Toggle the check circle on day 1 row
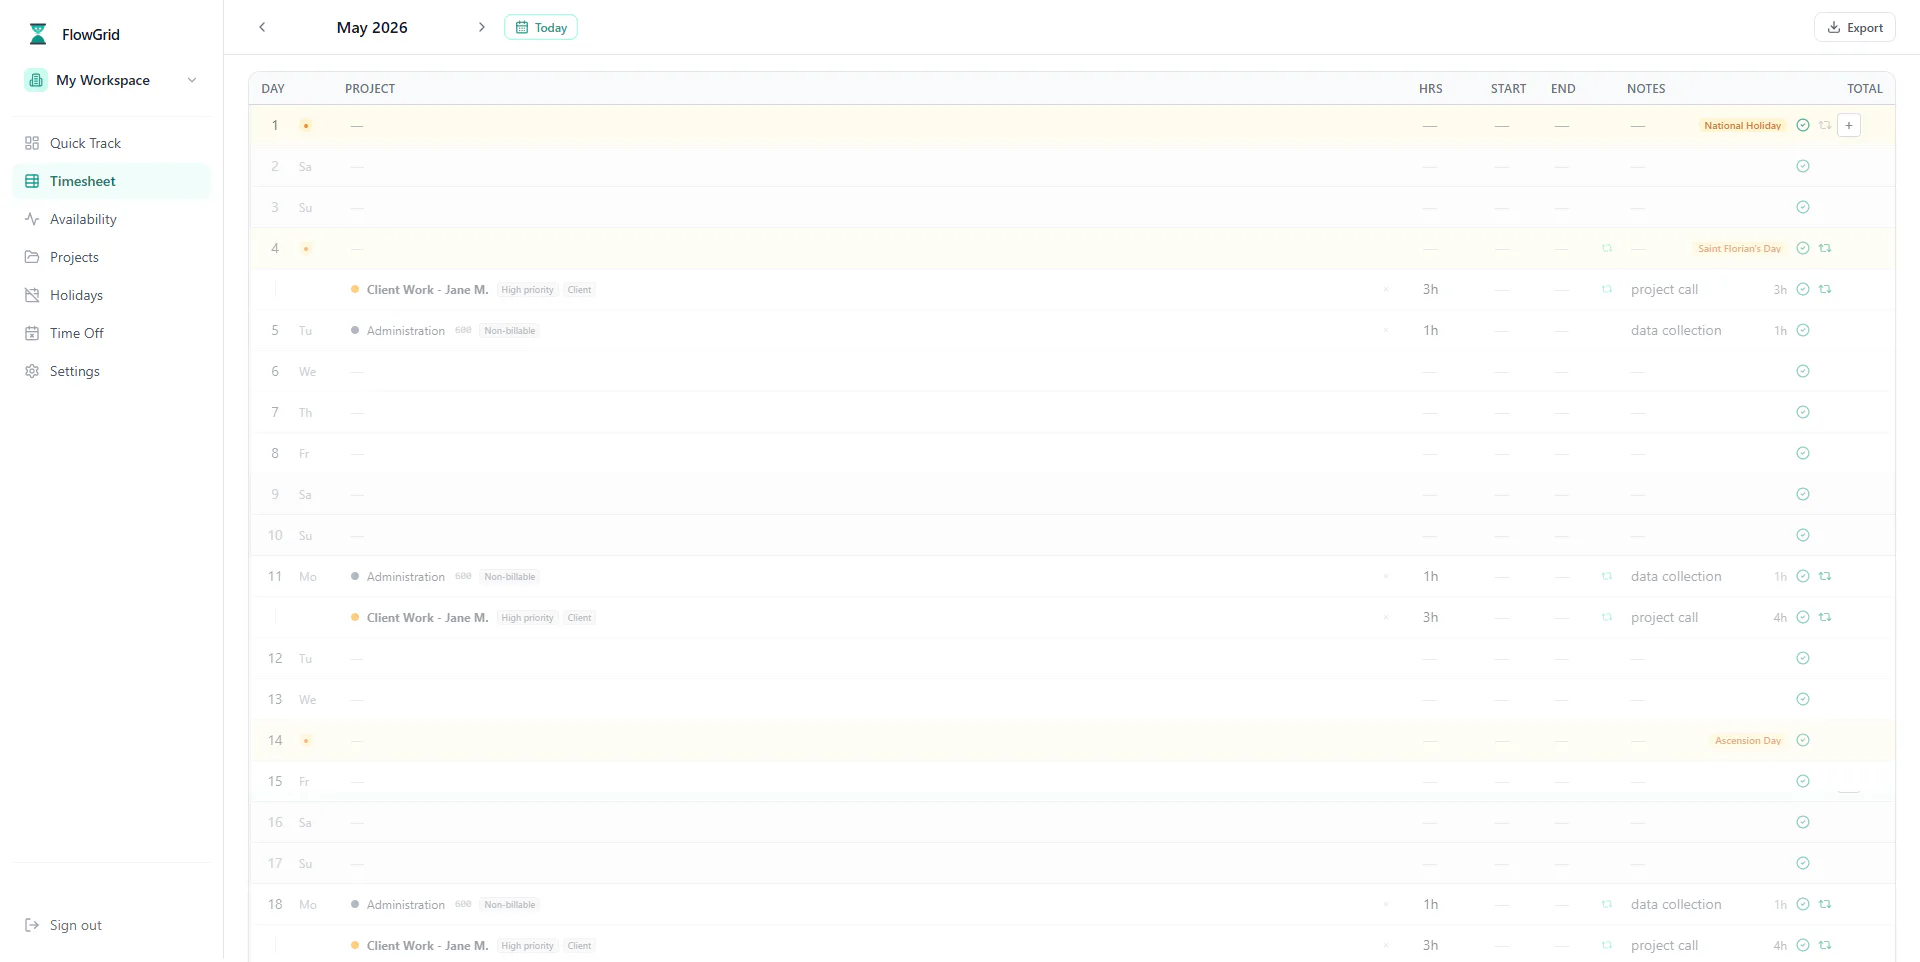Image resolution: width=1920 pixels, height=962 pixels. pos(1803,125)
